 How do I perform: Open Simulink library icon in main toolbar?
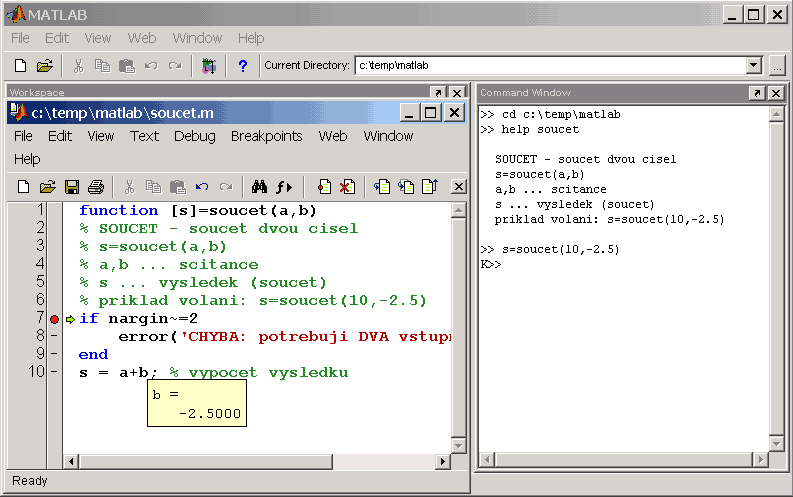pos(209,66)
